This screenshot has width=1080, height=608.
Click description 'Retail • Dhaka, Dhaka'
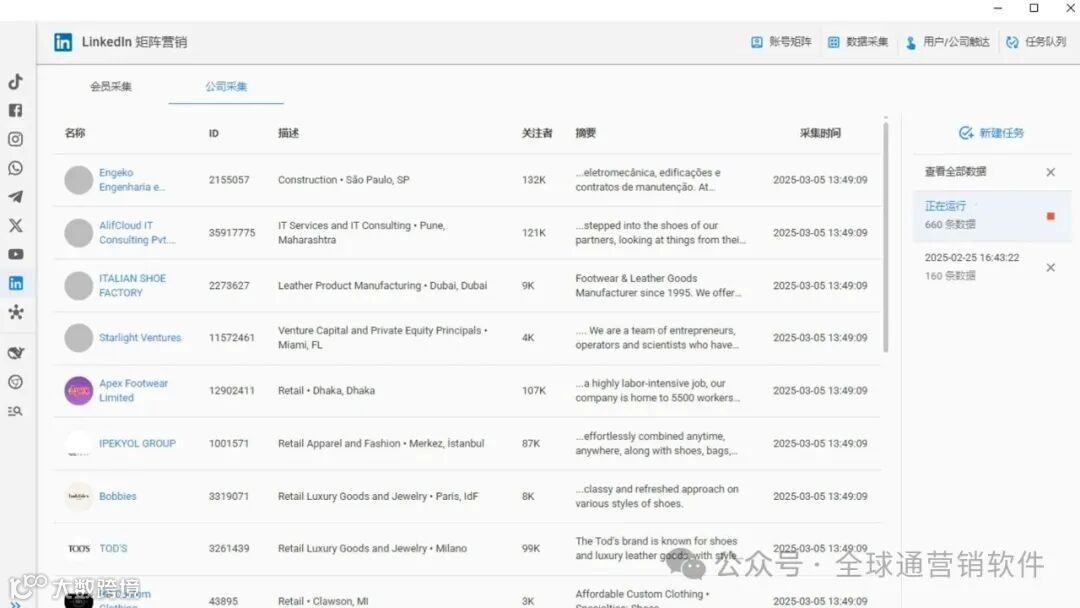[326, 390]
